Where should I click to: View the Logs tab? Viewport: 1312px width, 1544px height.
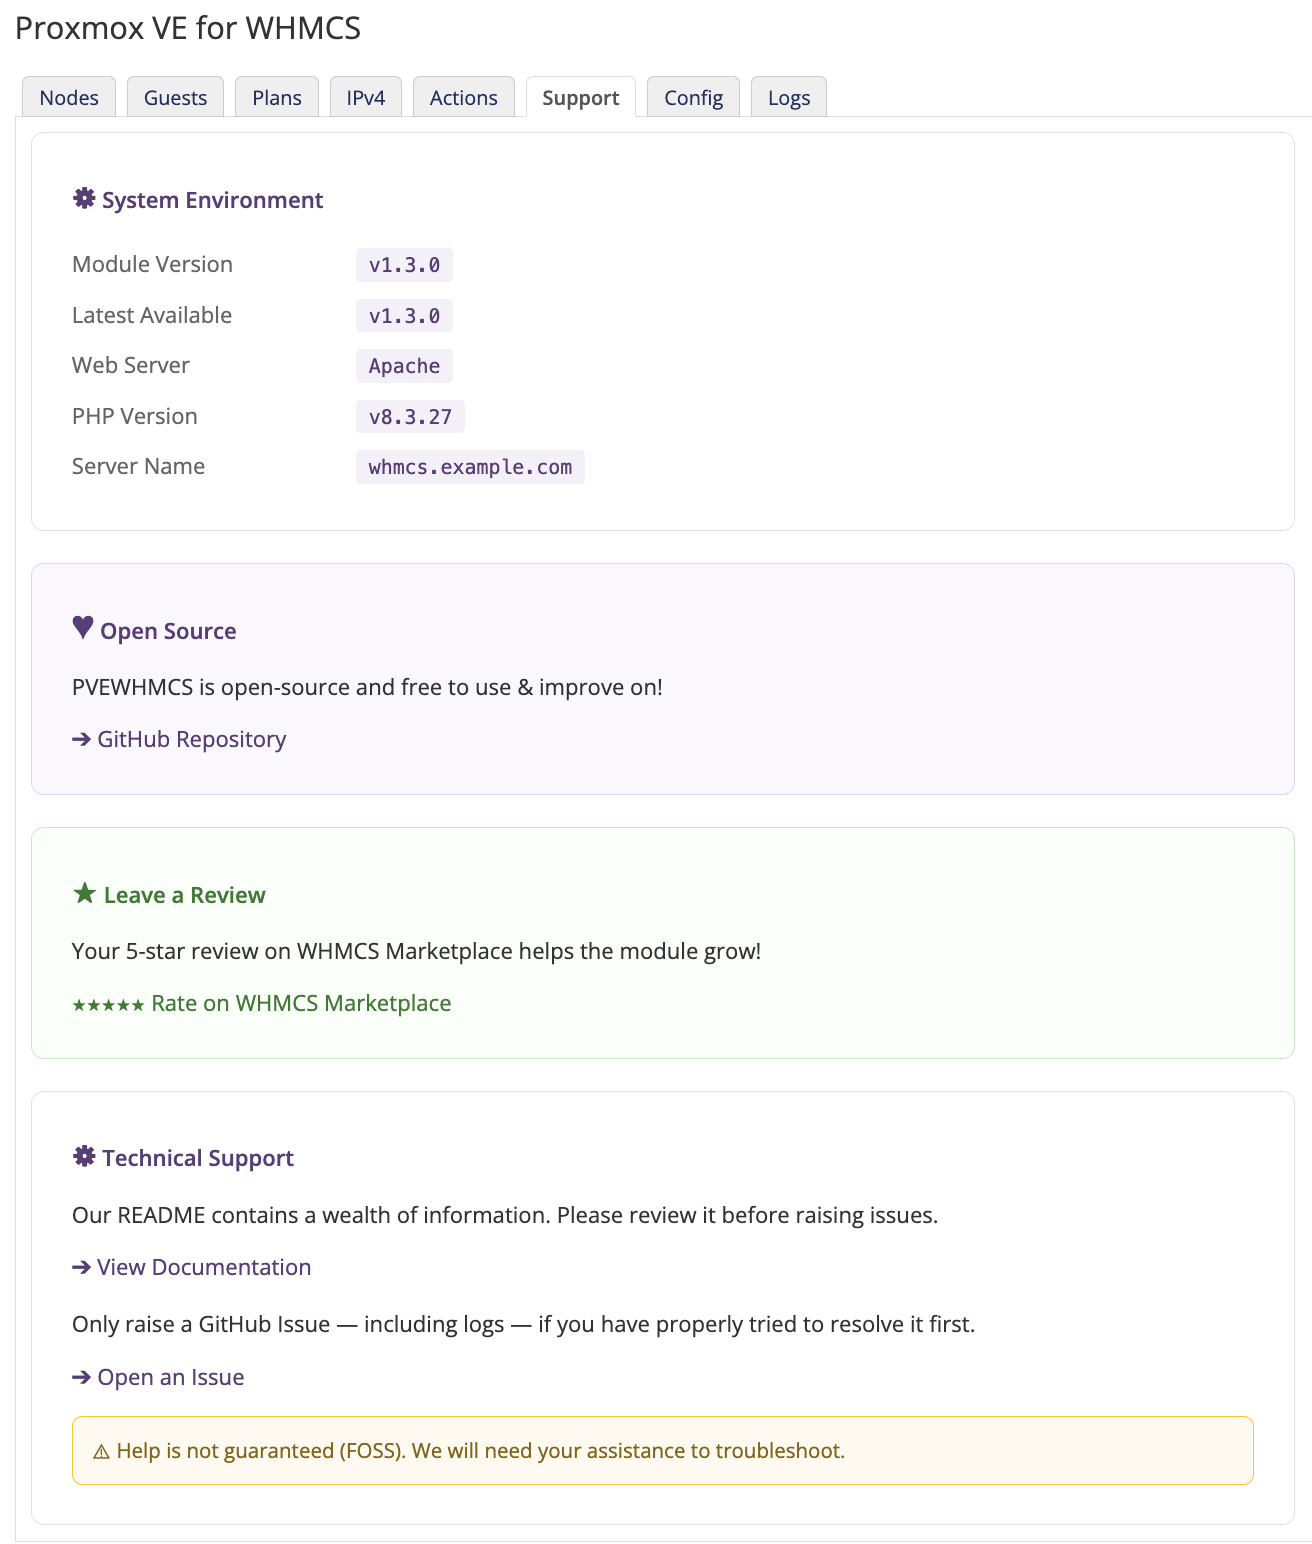pyautogui.click(x=788, y=97)
